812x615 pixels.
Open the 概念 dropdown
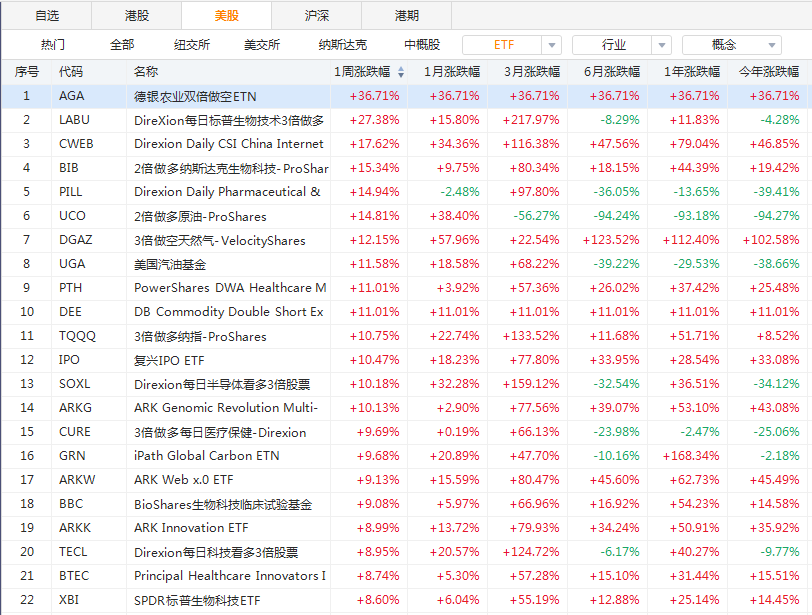point(732,45)
